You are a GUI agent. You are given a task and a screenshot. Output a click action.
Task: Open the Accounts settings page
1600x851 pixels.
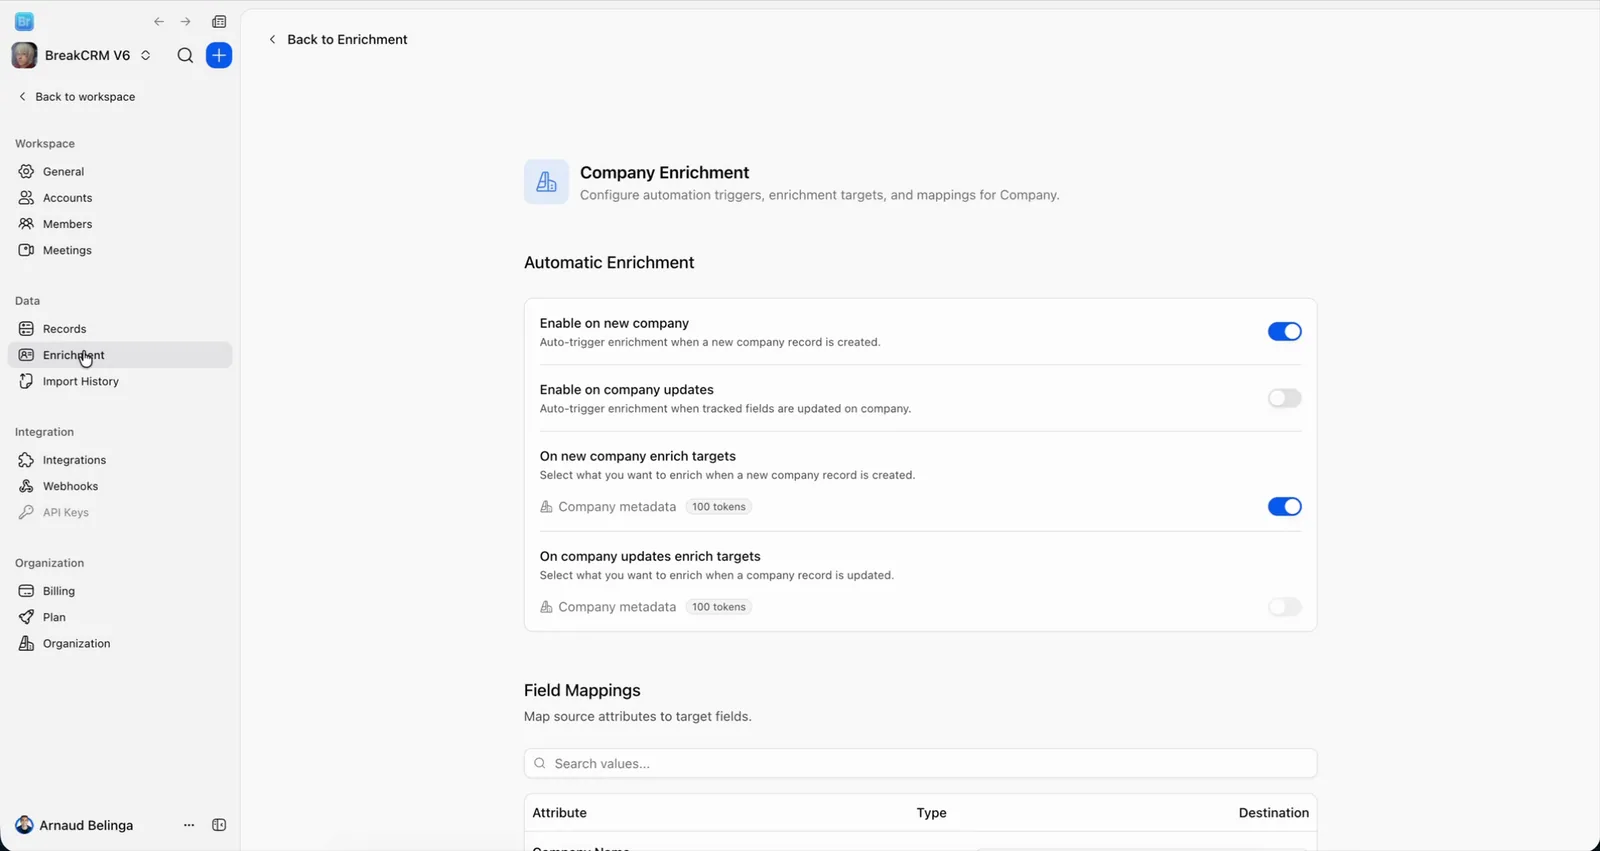120,198
